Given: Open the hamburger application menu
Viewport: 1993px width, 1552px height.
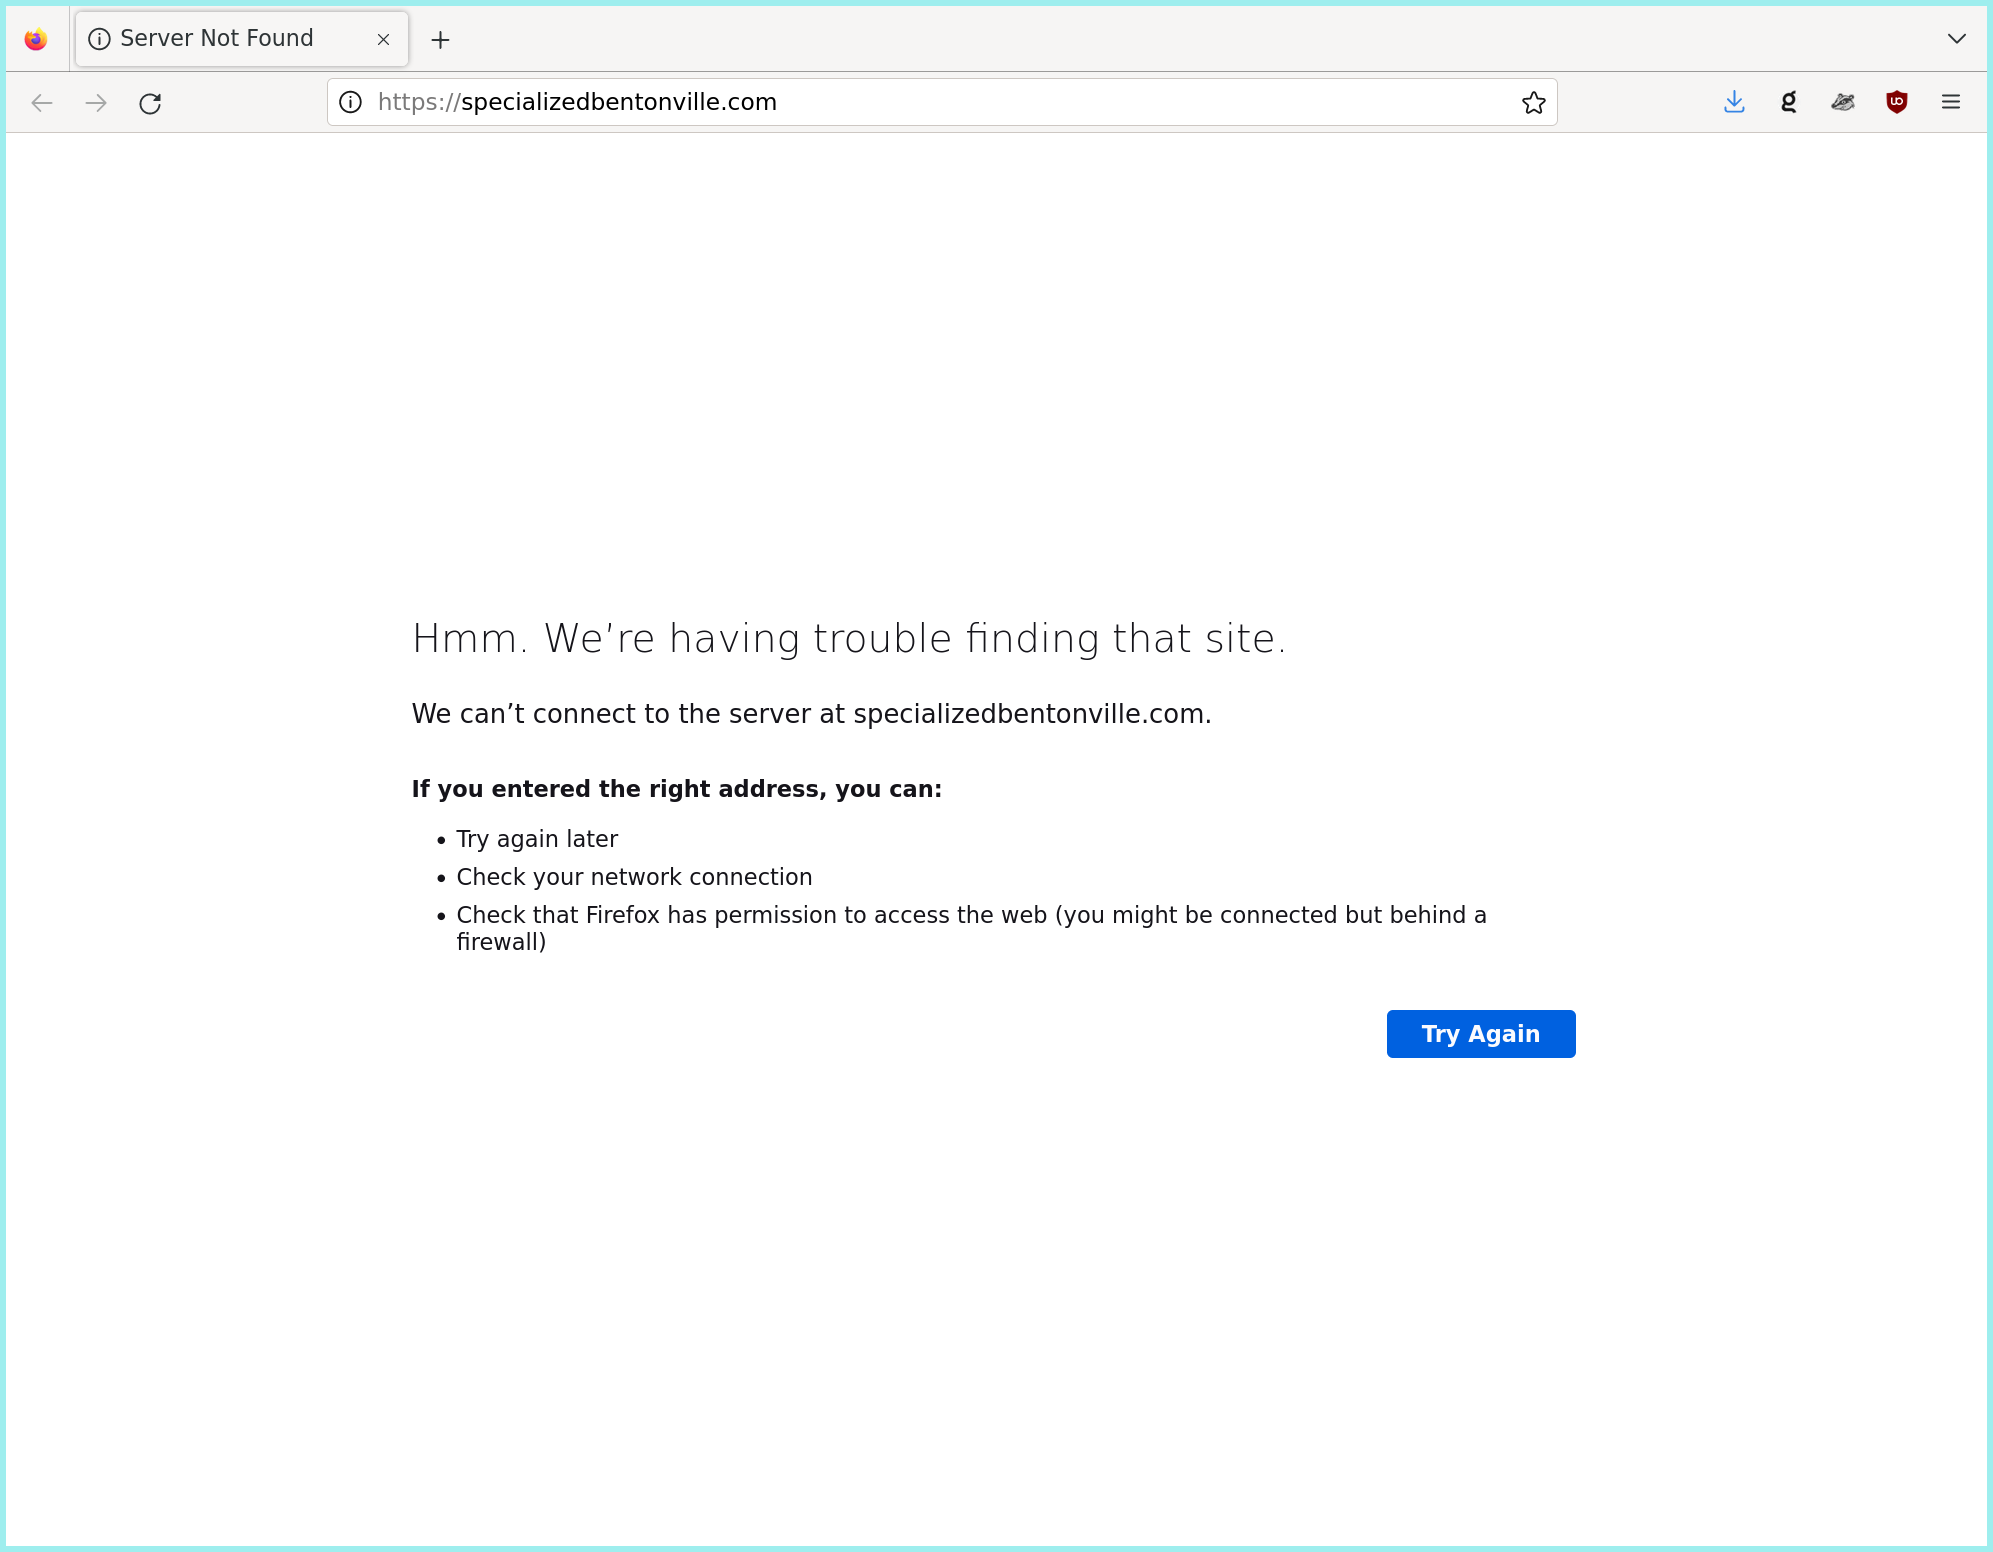Looking at the screenshot, I should 1950,102.
